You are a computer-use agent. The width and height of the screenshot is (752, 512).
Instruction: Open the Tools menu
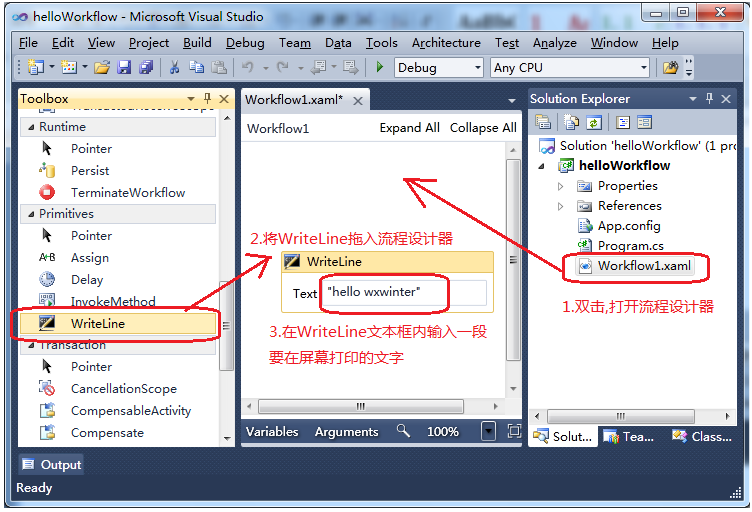tap(382, 43)
